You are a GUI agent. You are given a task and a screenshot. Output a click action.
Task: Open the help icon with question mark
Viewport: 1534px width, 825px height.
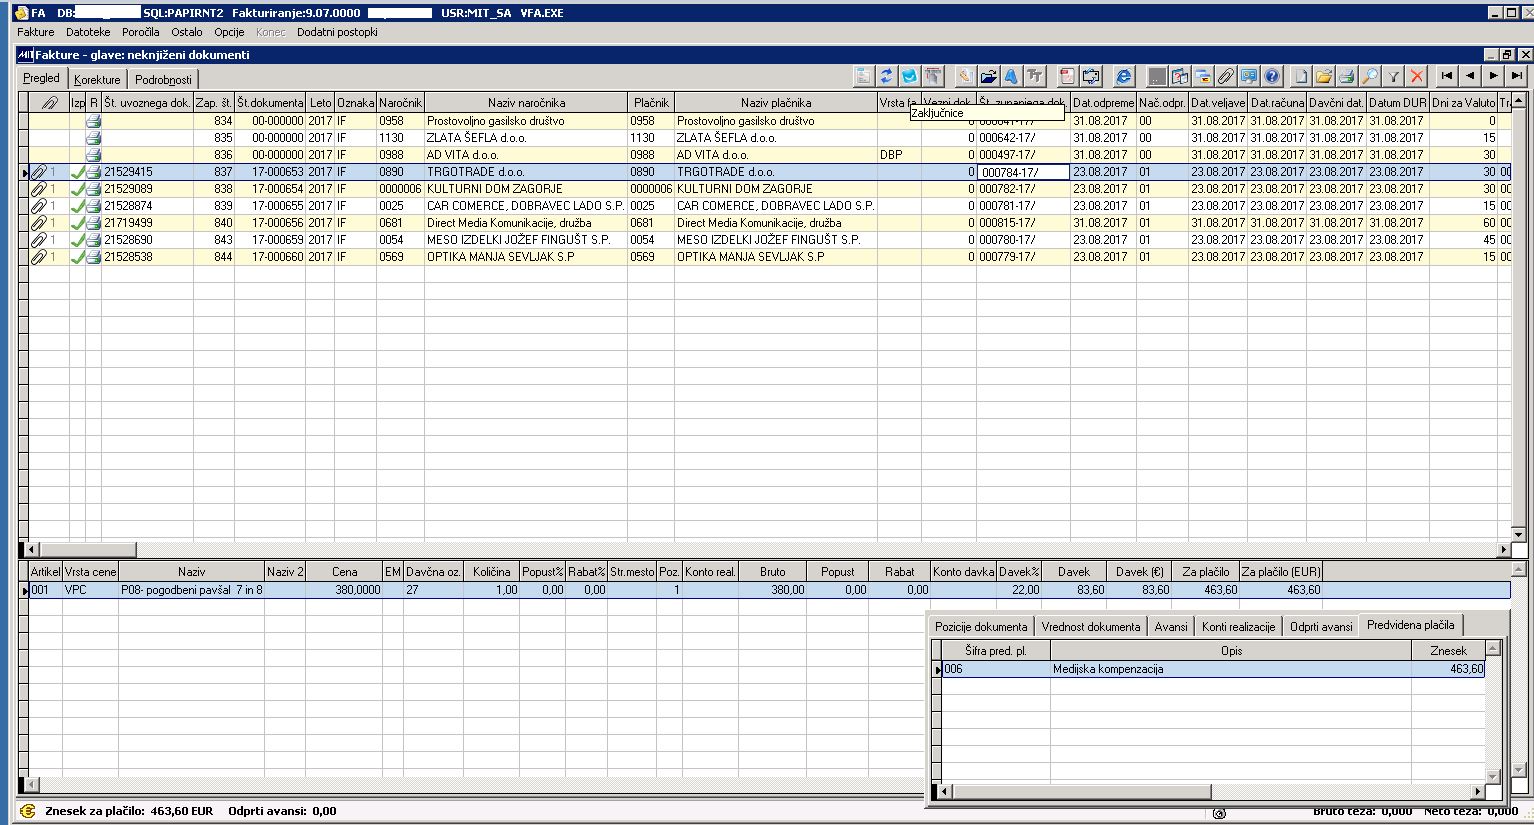tap(1271, 75)
